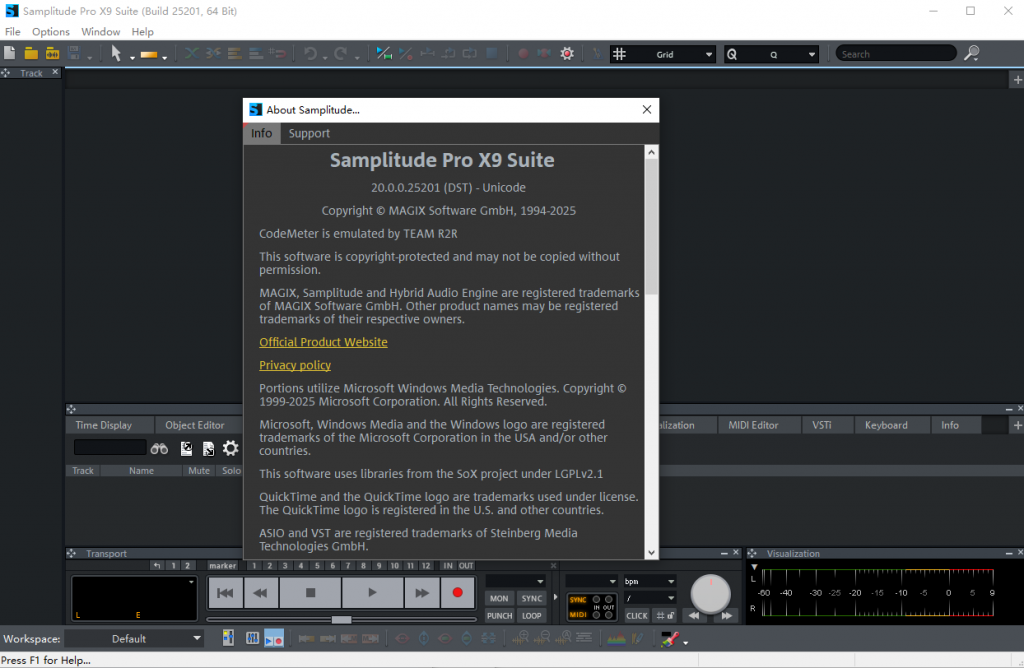Click the Stop button in transport
1024x668 pixels.
coord(310,593)
